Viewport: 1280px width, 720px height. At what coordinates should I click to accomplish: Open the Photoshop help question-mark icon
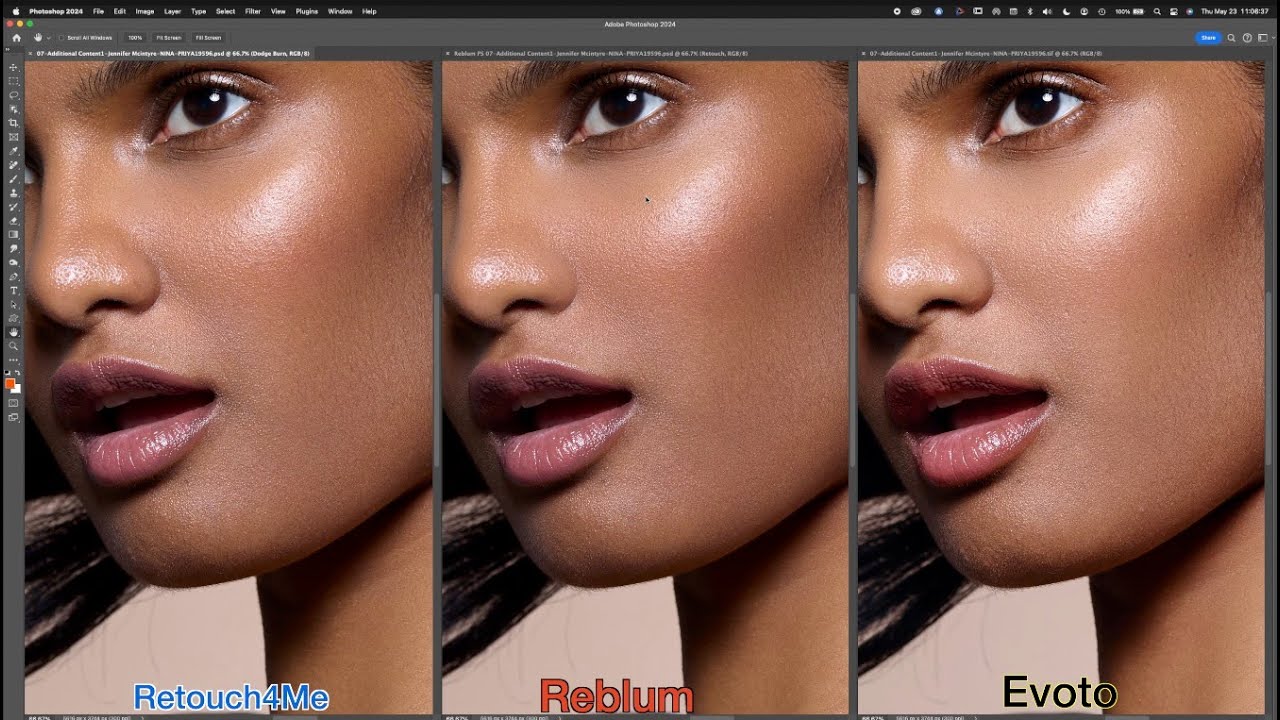pyautogui.click(x=1247, y=38)
